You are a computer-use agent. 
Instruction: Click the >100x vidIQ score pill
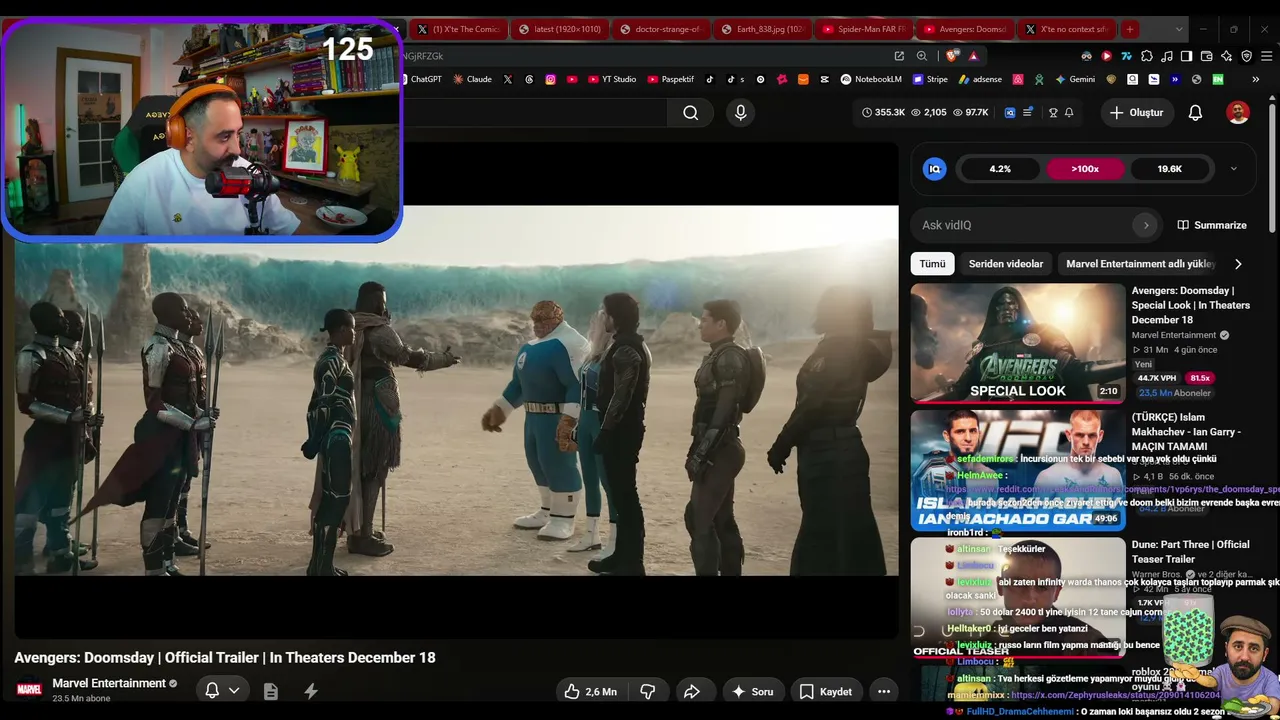point(1085,169)
